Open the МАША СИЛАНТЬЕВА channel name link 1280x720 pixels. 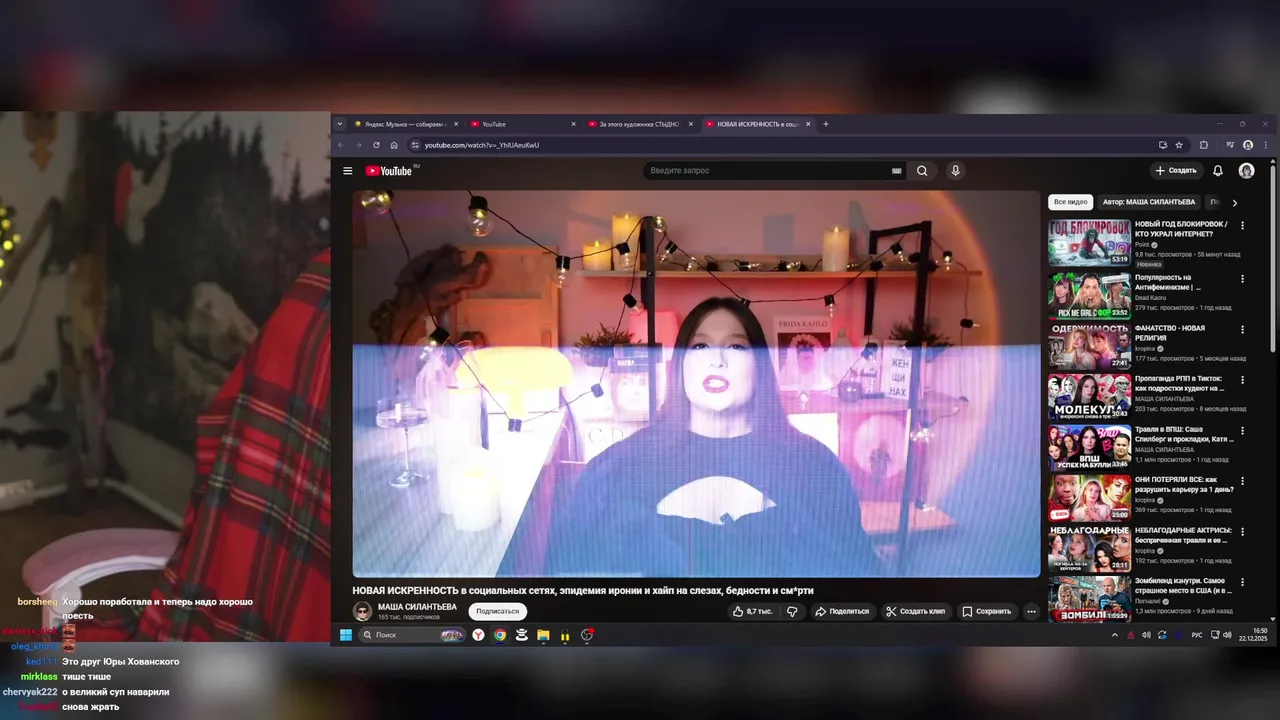417,607
